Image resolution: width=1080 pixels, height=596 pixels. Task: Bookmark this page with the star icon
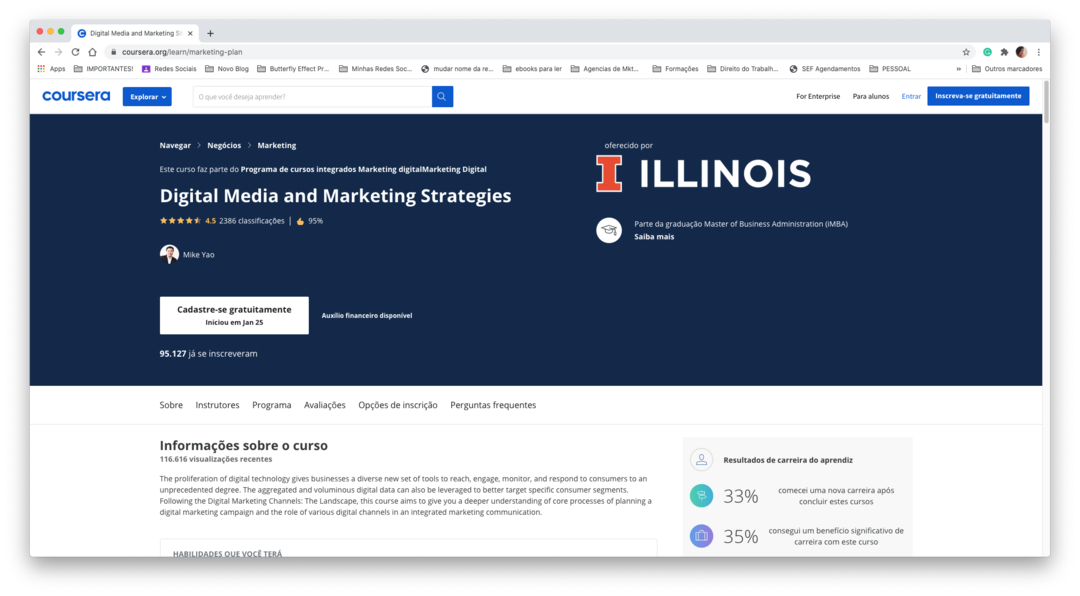click(966, 52)
